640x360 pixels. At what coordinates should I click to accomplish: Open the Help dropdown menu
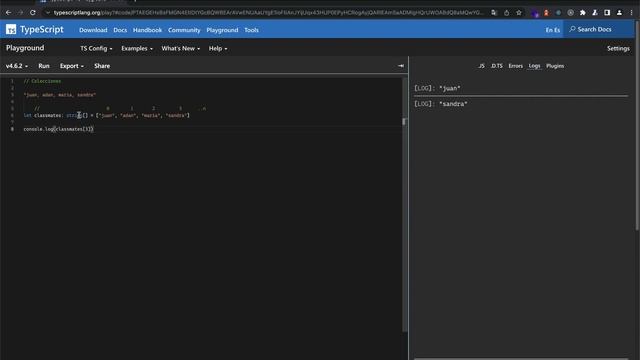[218, 48]
